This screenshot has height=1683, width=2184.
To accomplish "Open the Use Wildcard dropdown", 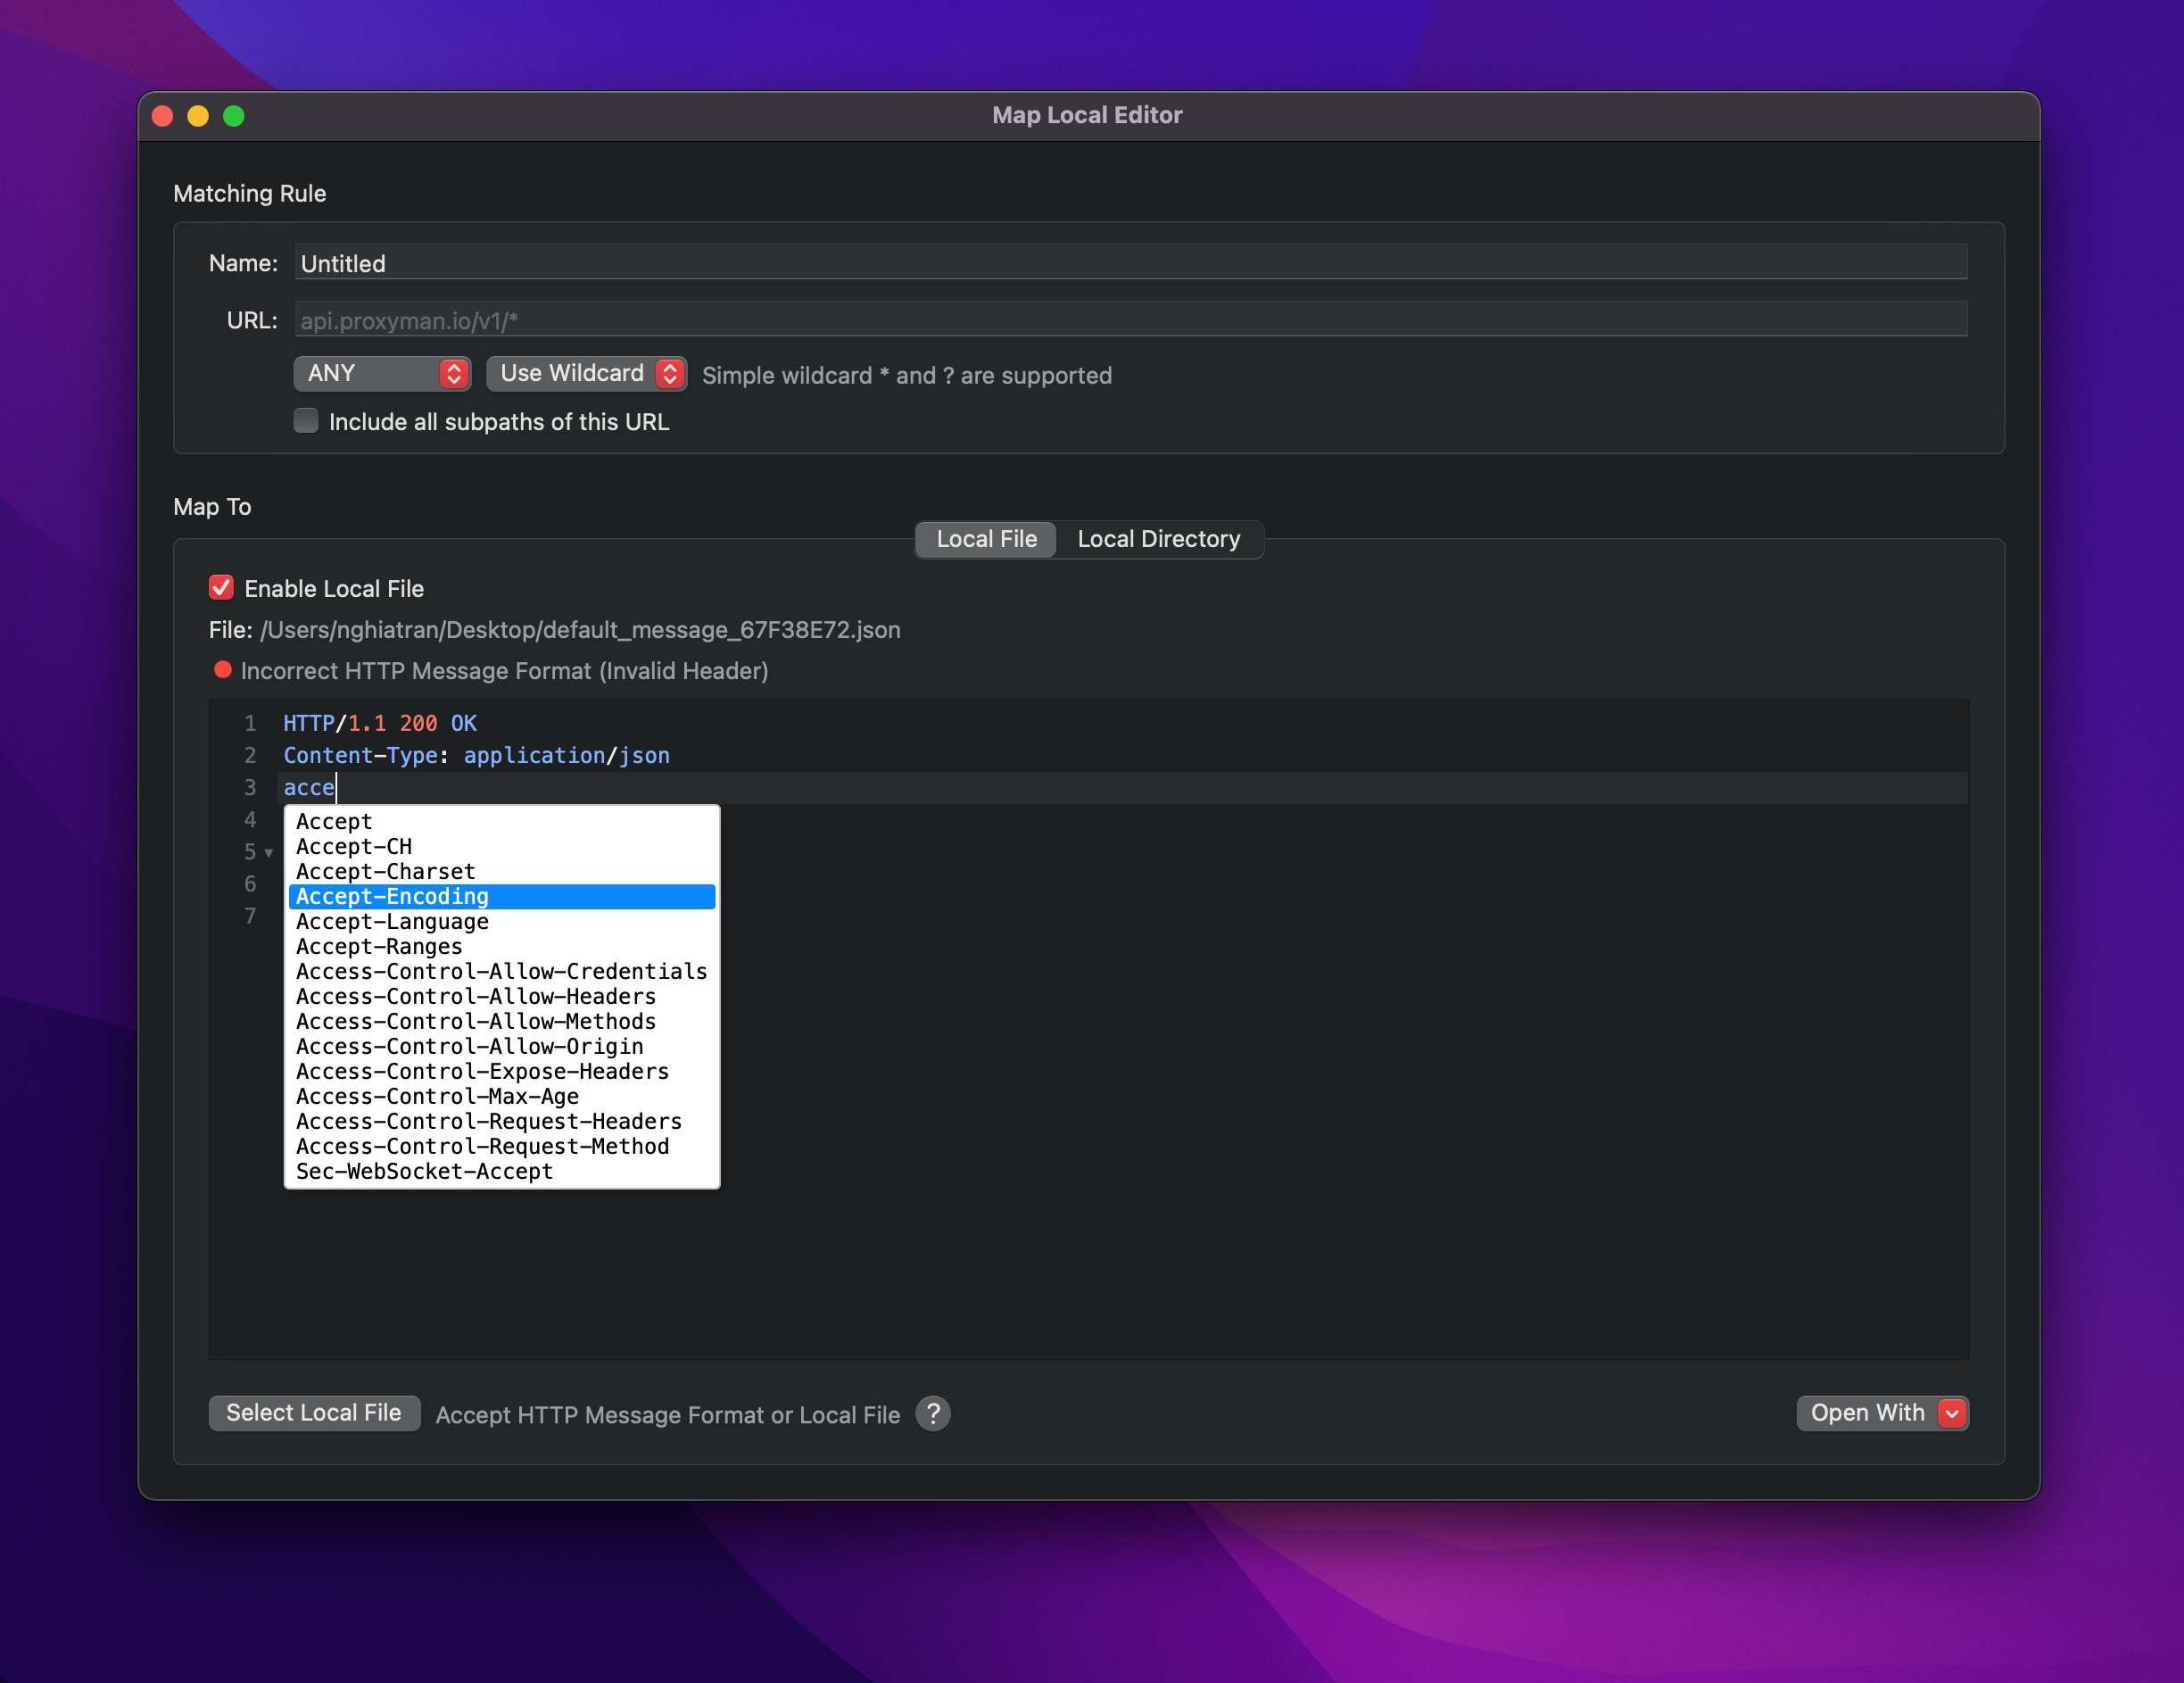I will [586, 373].
